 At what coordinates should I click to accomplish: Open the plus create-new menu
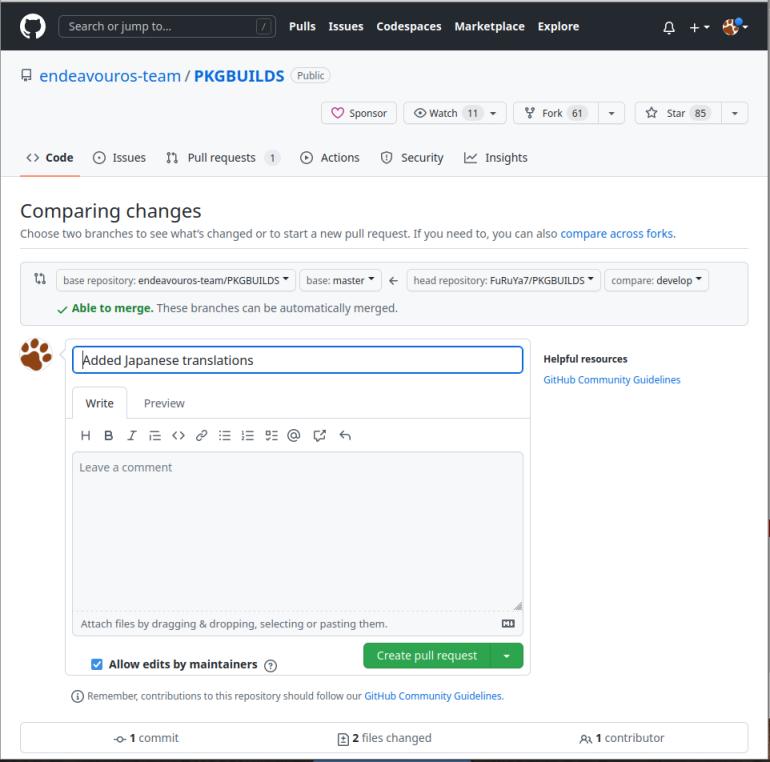click(699, 27)
